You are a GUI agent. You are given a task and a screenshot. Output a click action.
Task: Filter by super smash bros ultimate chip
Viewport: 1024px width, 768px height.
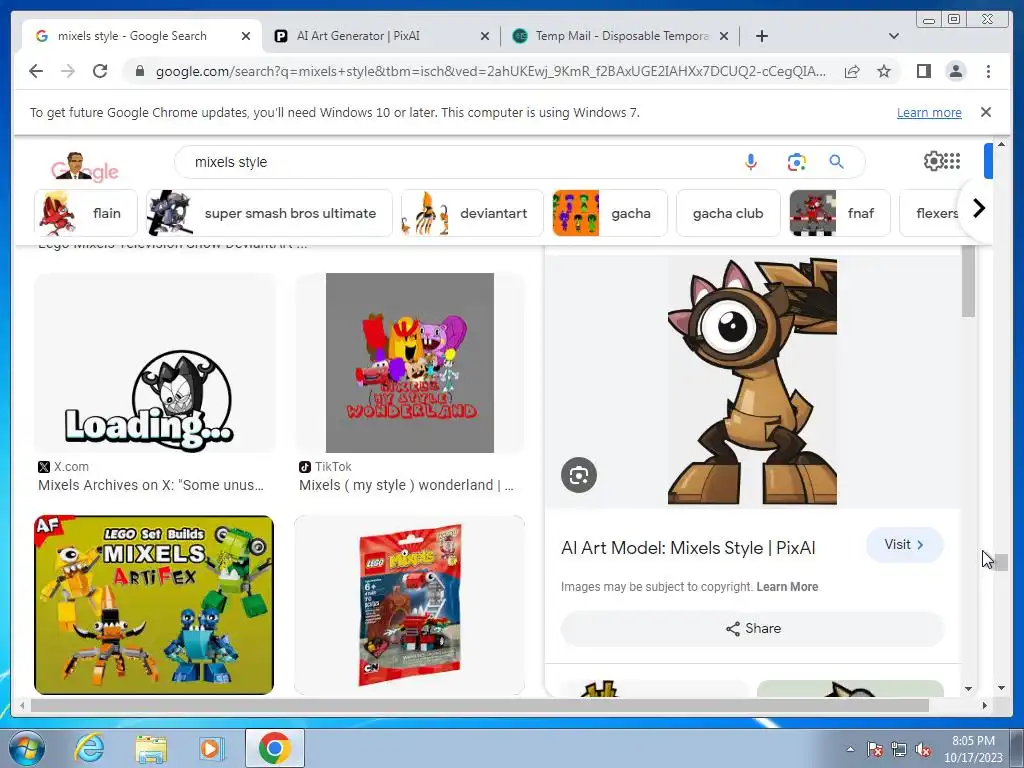(269, 213)
